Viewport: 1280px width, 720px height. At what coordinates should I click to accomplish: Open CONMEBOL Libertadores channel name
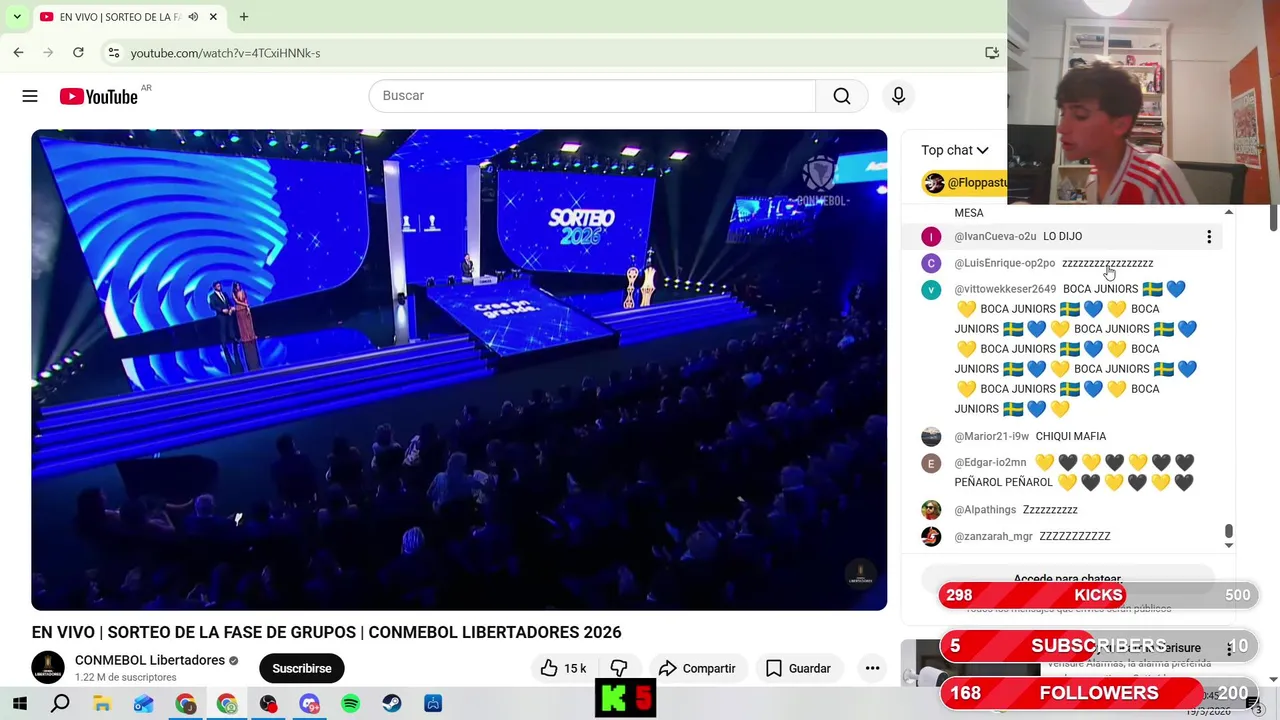pos(150,660)
